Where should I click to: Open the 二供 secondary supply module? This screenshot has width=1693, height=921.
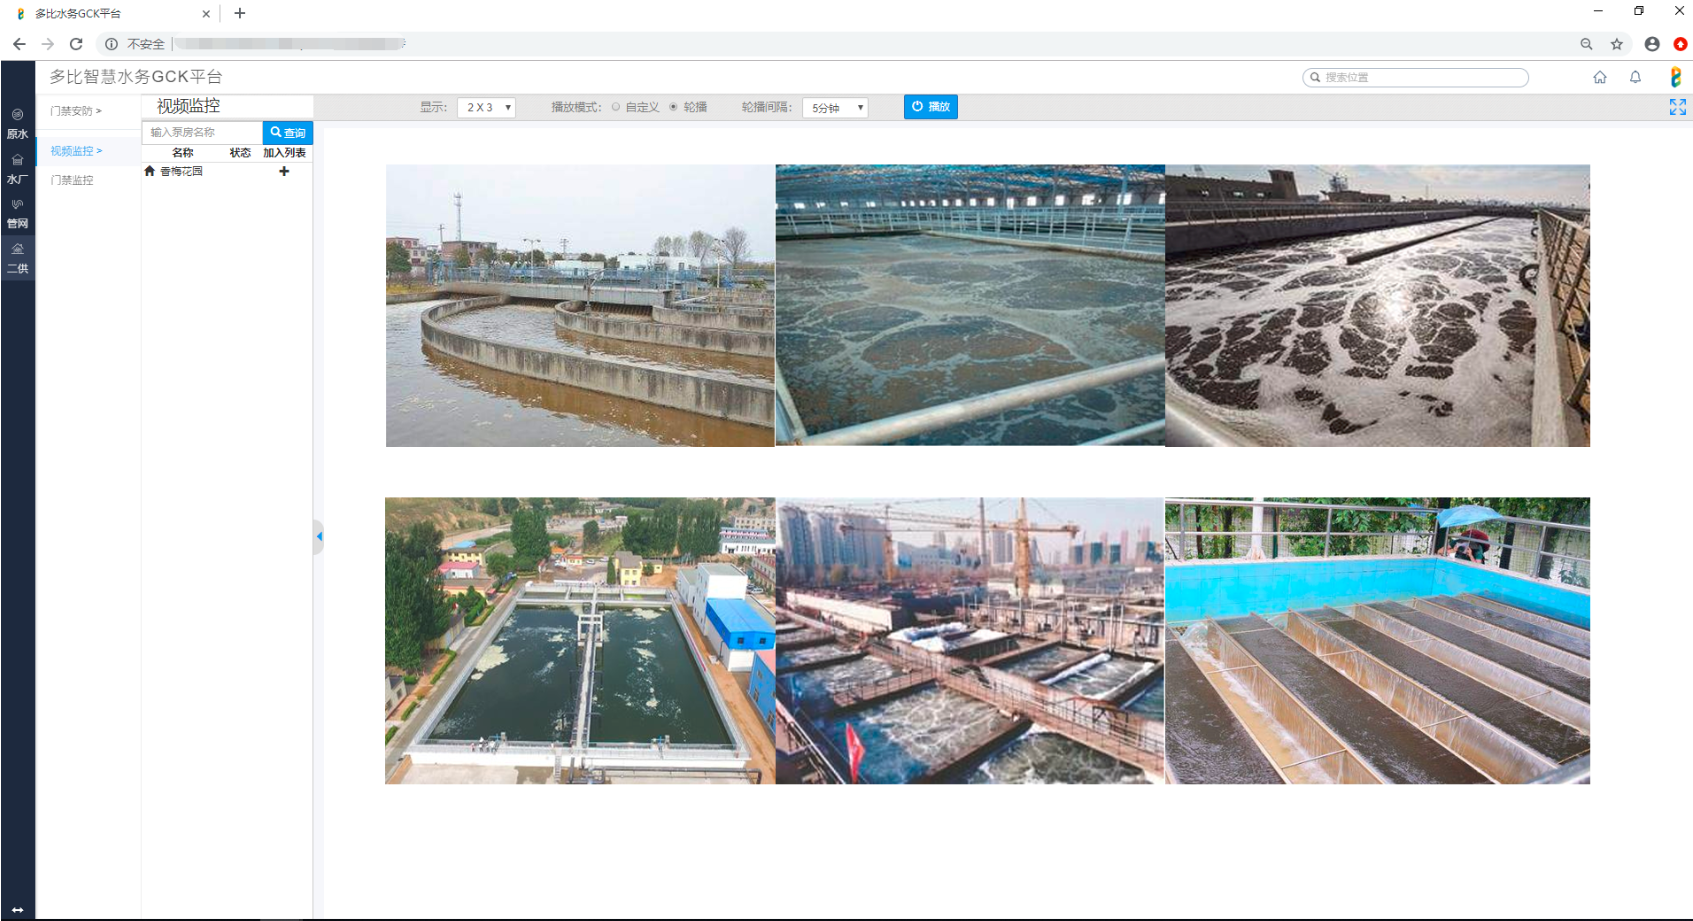(17, 258)
